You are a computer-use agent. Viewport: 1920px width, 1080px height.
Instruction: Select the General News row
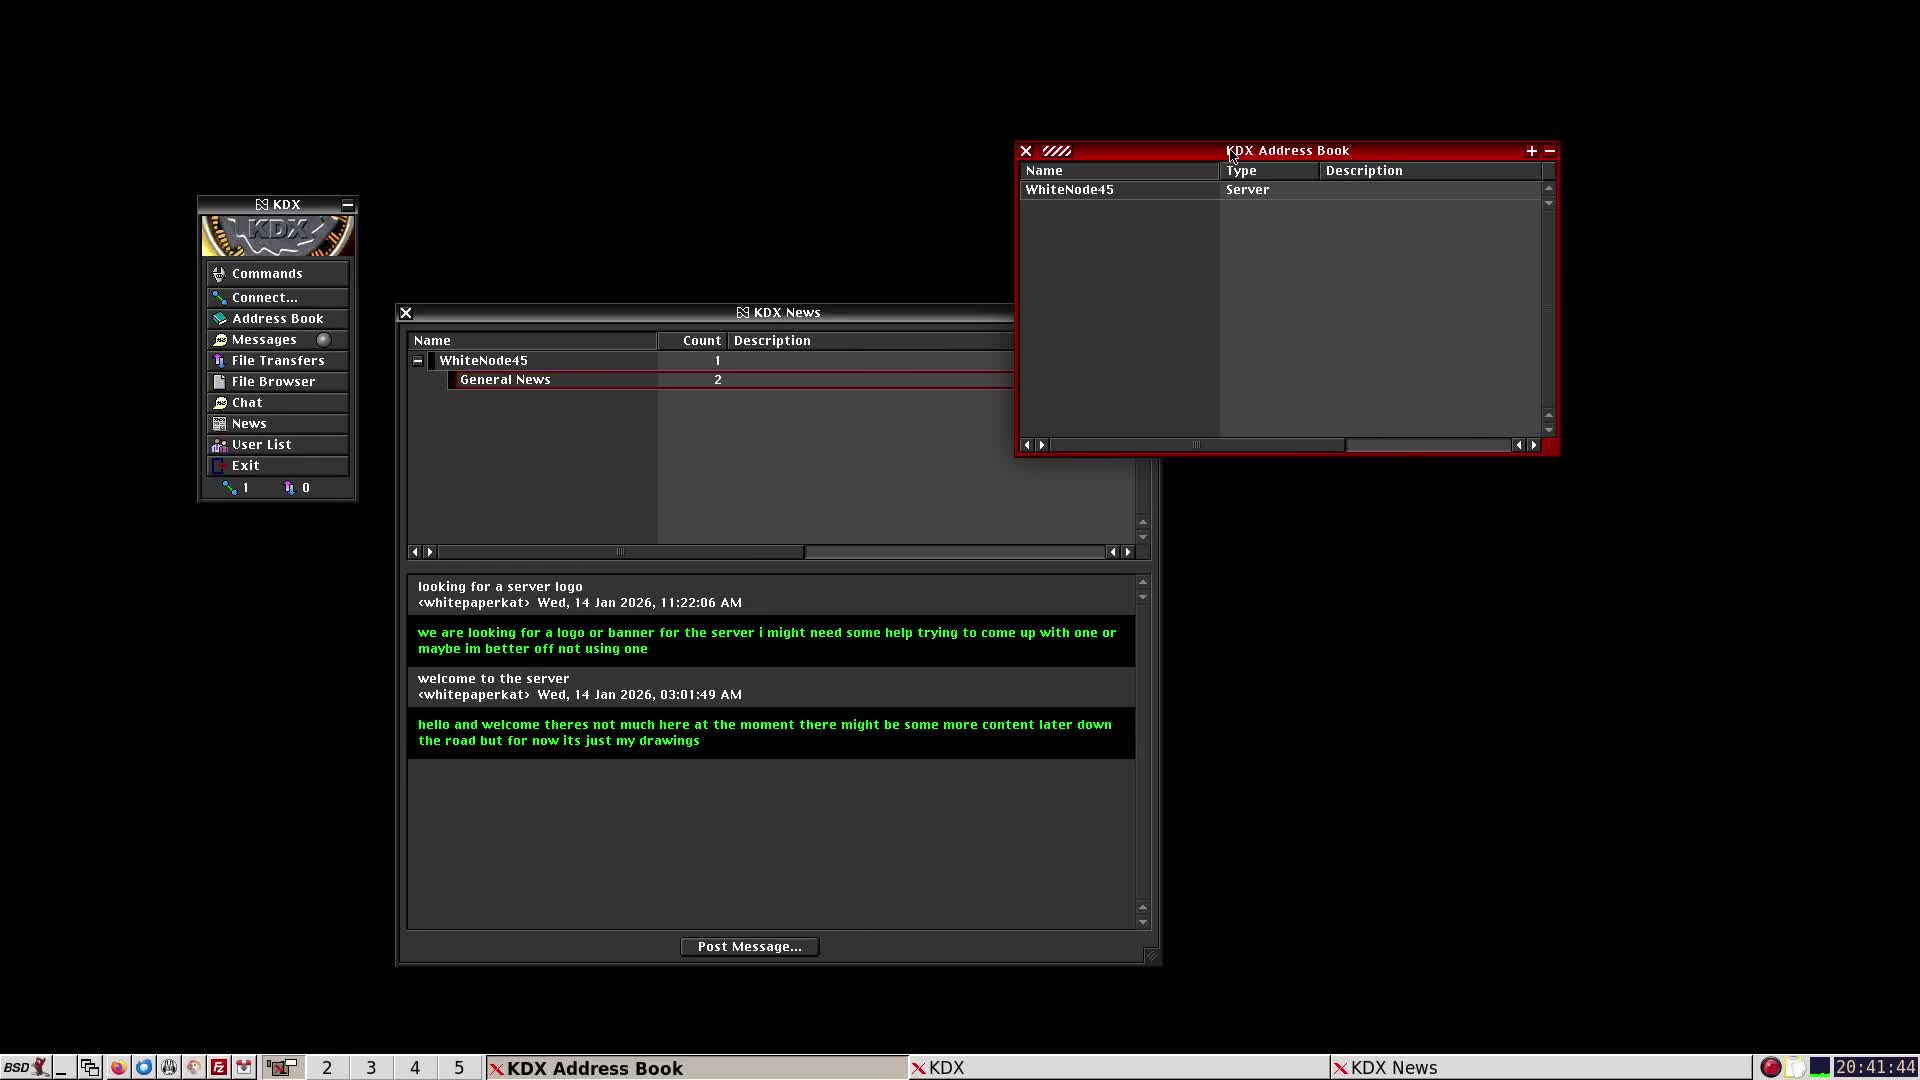coord(504,379)
